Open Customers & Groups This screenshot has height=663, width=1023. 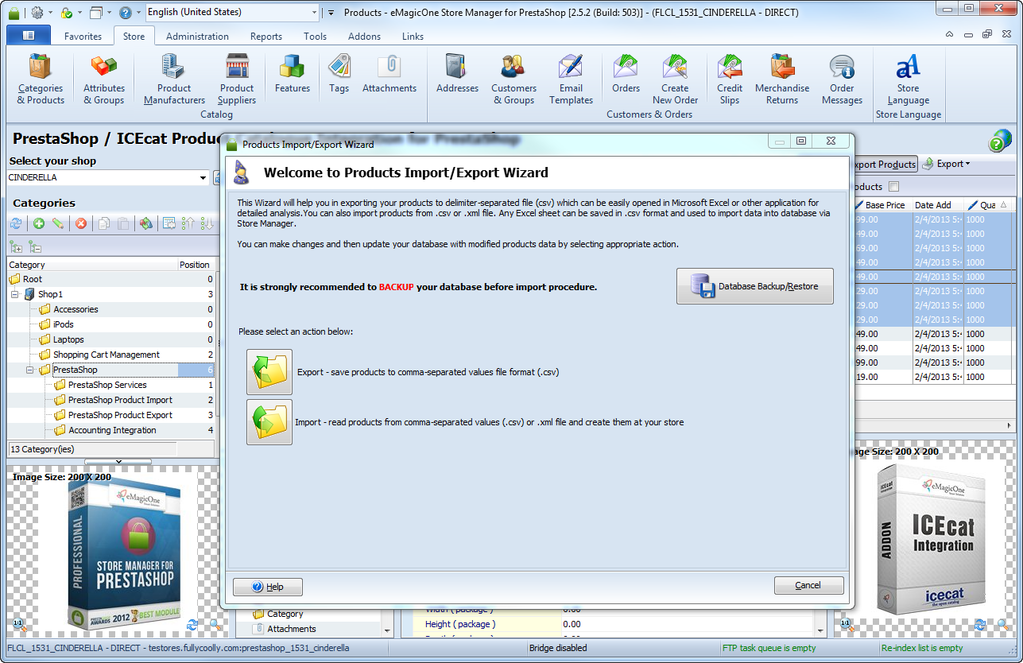point(513,79)
